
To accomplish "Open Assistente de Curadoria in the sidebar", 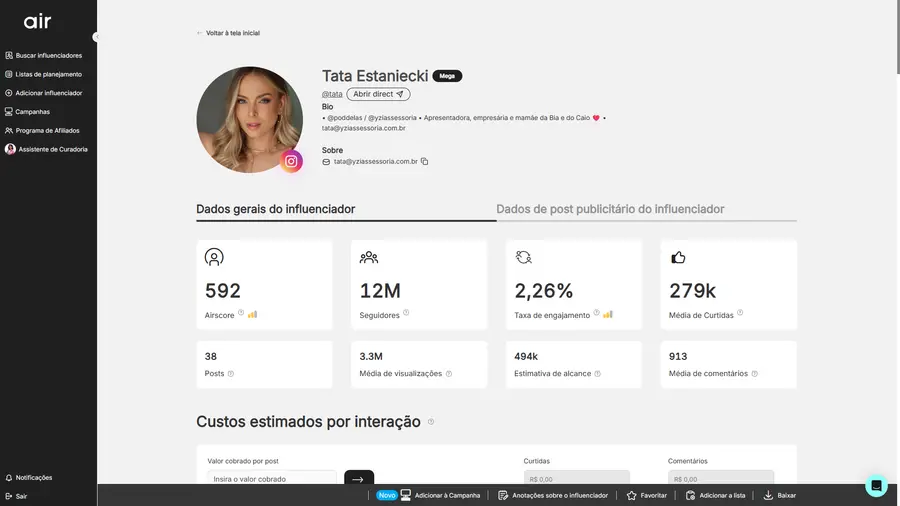I will pos(46,149).
